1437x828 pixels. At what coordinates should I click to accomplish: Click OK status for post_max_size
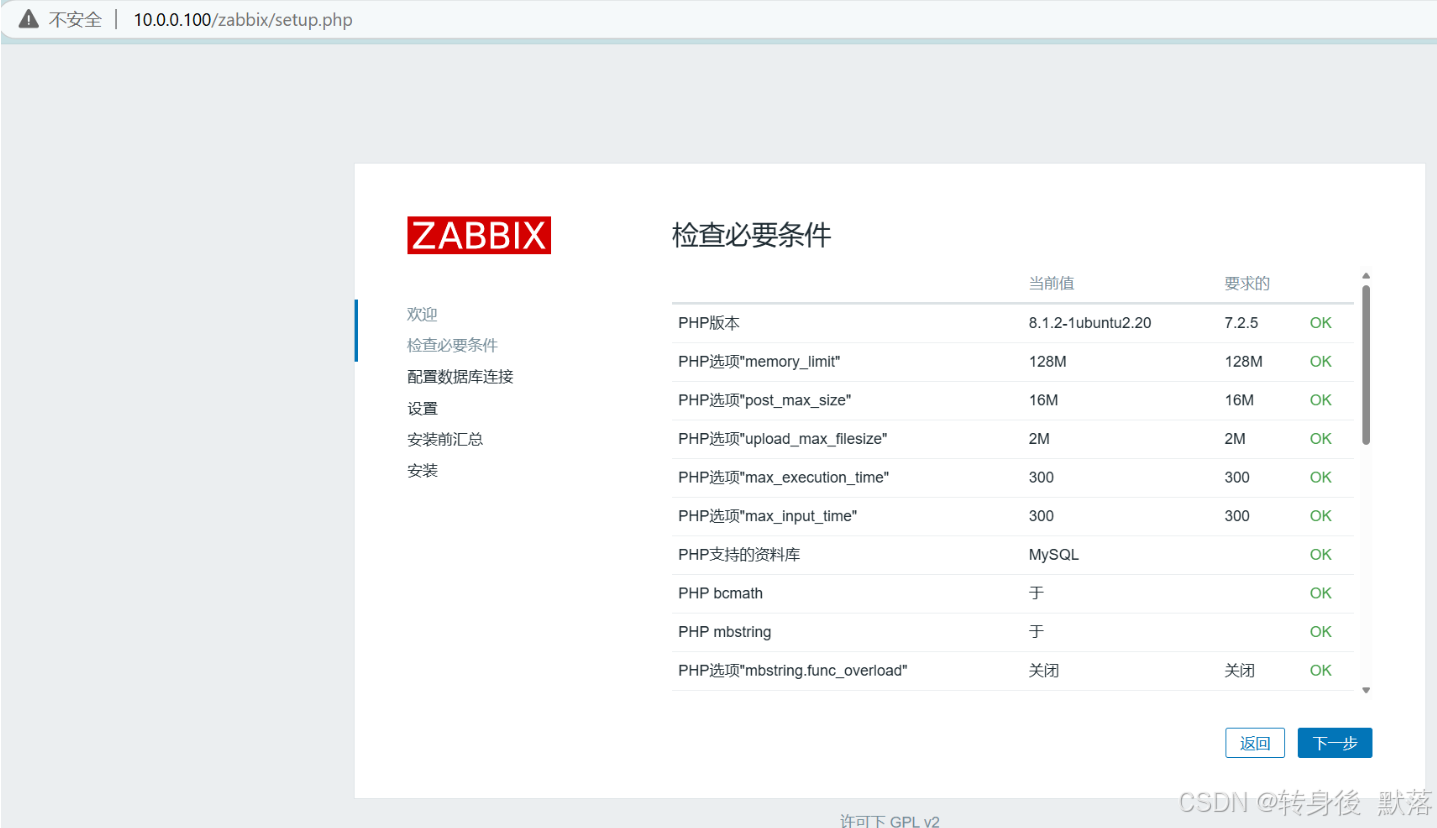point(1321,400)
